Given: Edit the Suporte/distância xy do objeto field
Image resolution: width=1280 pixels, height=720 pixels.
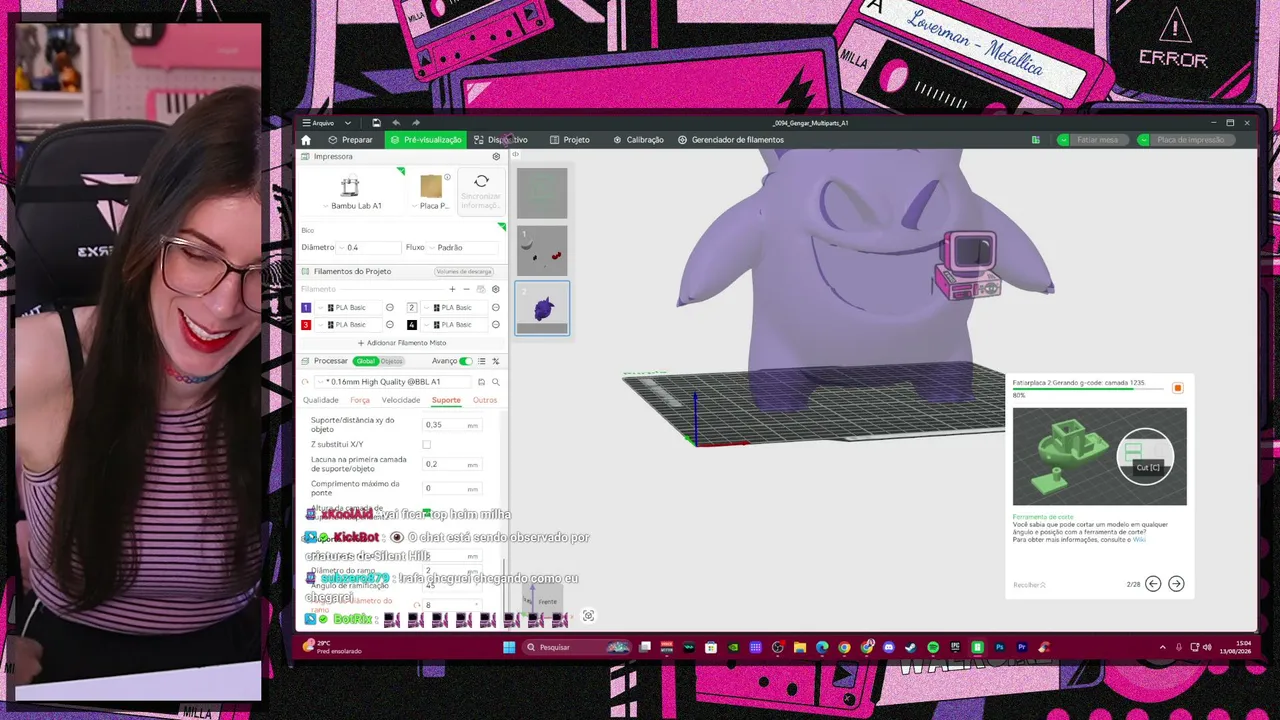Looking at the screenshot, I should pos(452,425).
